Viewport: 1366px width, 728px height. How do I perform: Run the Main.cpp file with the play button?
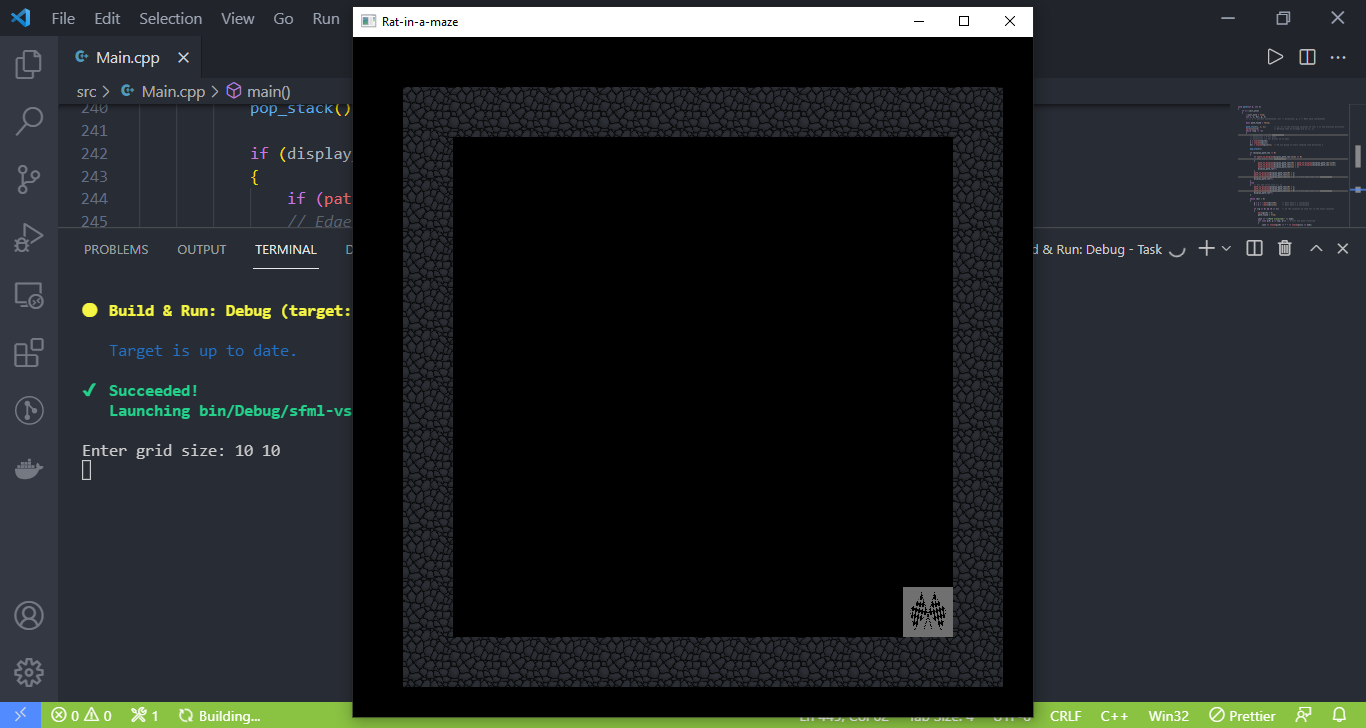(1274, 56)
